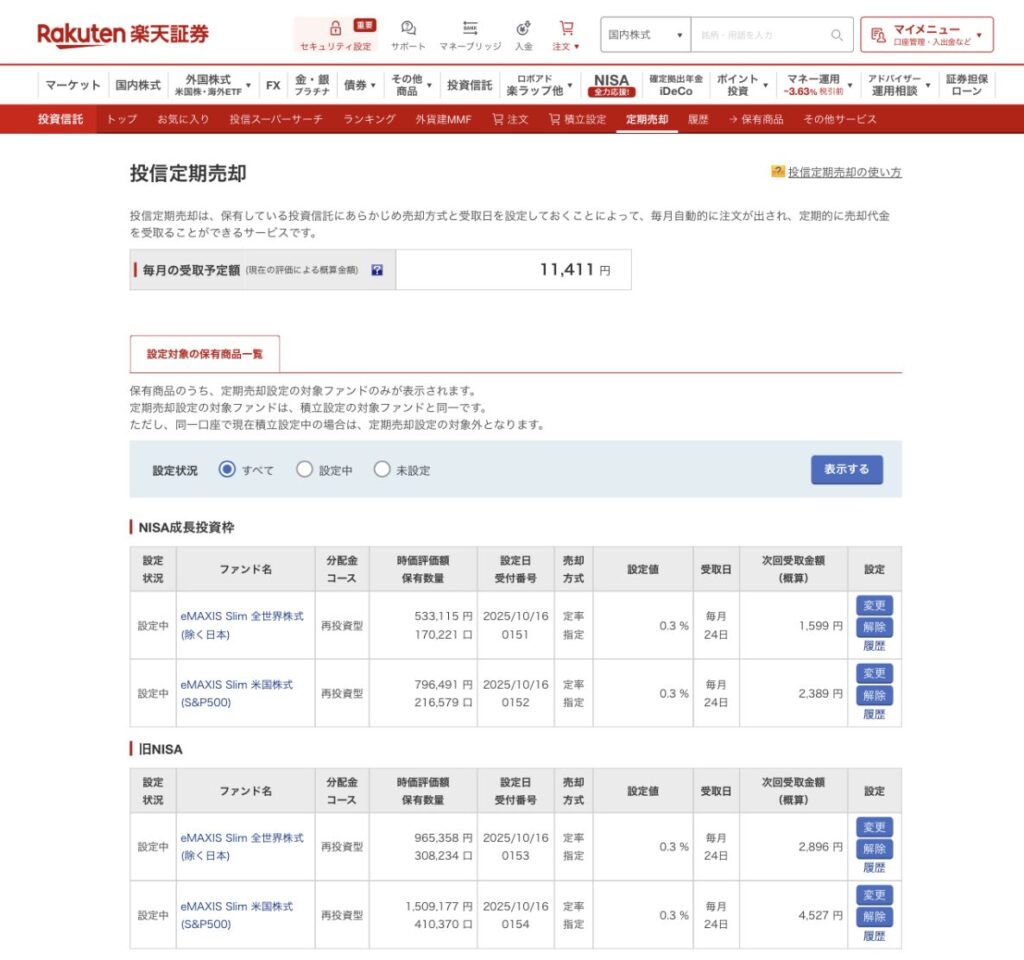Viewport: 1024px width, 960px height.
Task: Click 解除 for the 旧NISA S&P500 fund
Action: click(x=874, y=917)
